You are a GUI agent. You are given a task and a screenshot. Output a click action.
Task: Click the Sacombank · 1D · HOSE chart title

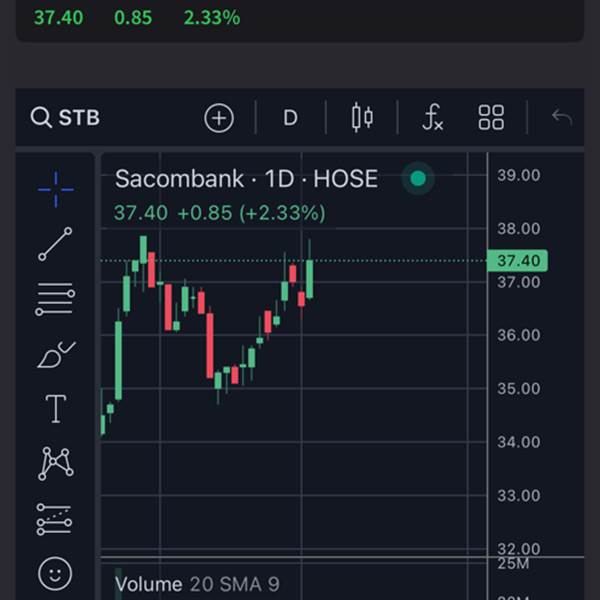246,179
